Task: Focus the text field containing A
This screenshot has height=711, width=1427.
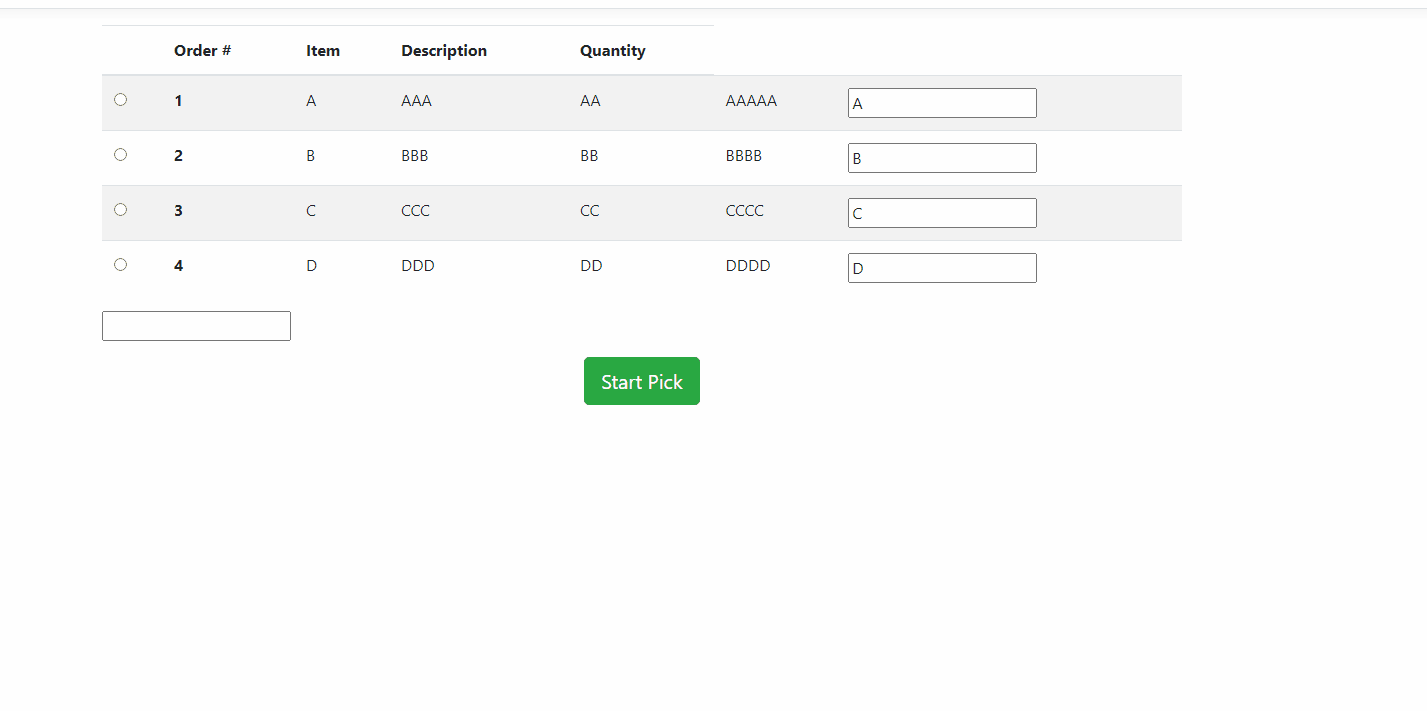Action: (942, 103)
